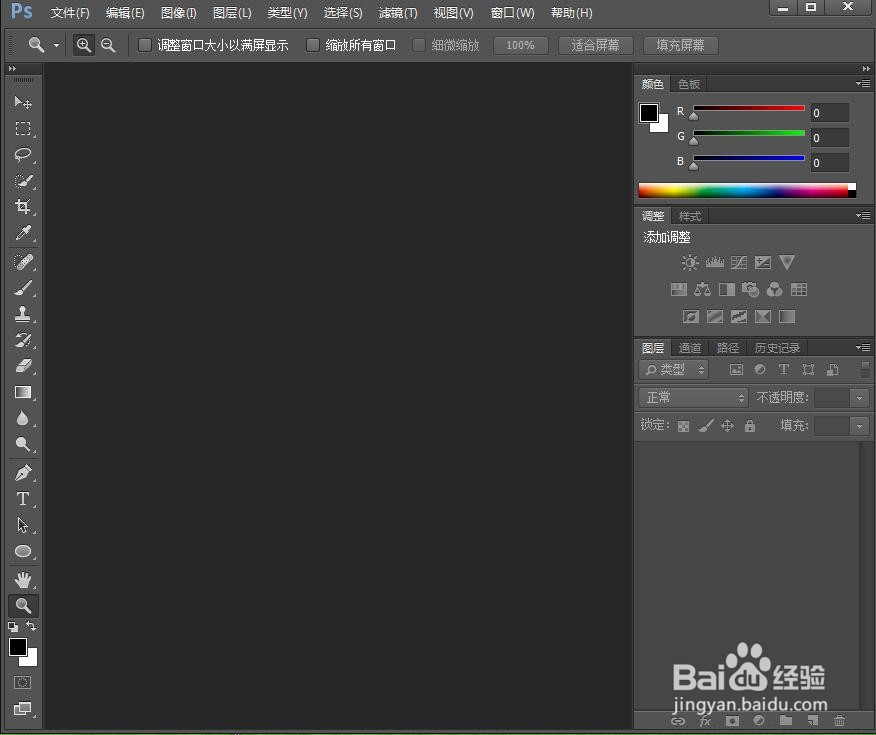Open the fill dropdown arrow
Image resolution: width=876 pixels, height=735 pixels.
tap(859, 426)
